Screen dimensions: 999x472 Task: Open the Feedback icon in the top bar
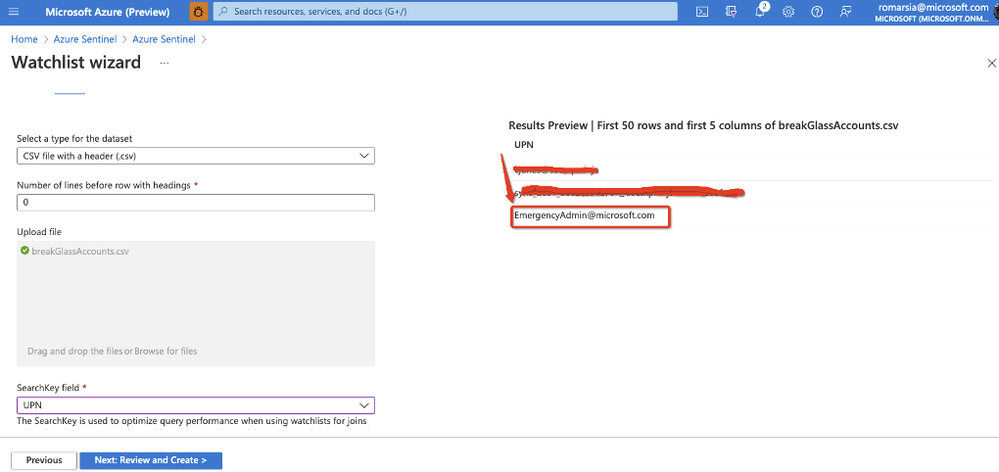(845, 11)
